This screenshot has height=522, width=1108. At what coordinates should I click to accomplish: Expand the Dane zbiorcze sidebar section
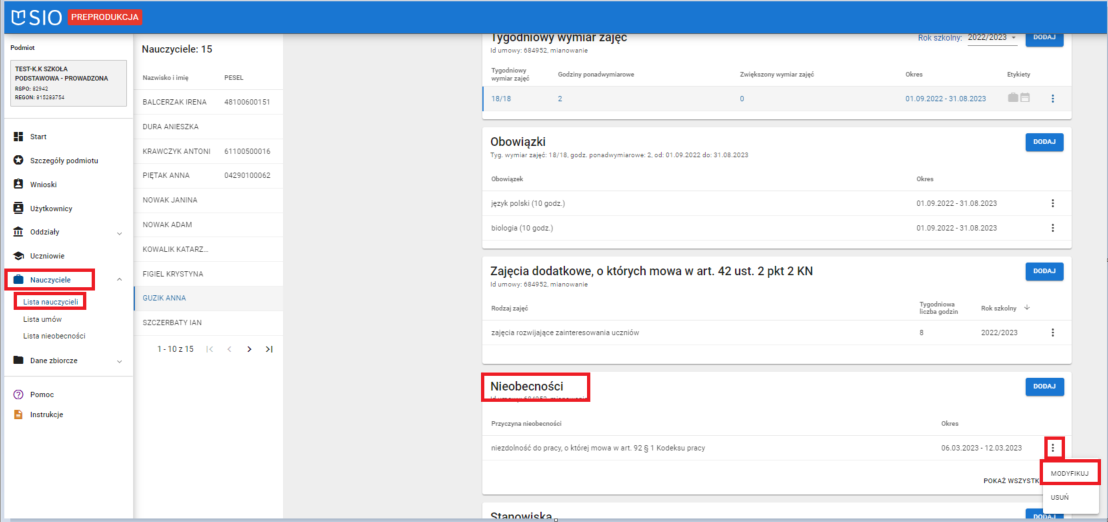(x=119, y=360)
